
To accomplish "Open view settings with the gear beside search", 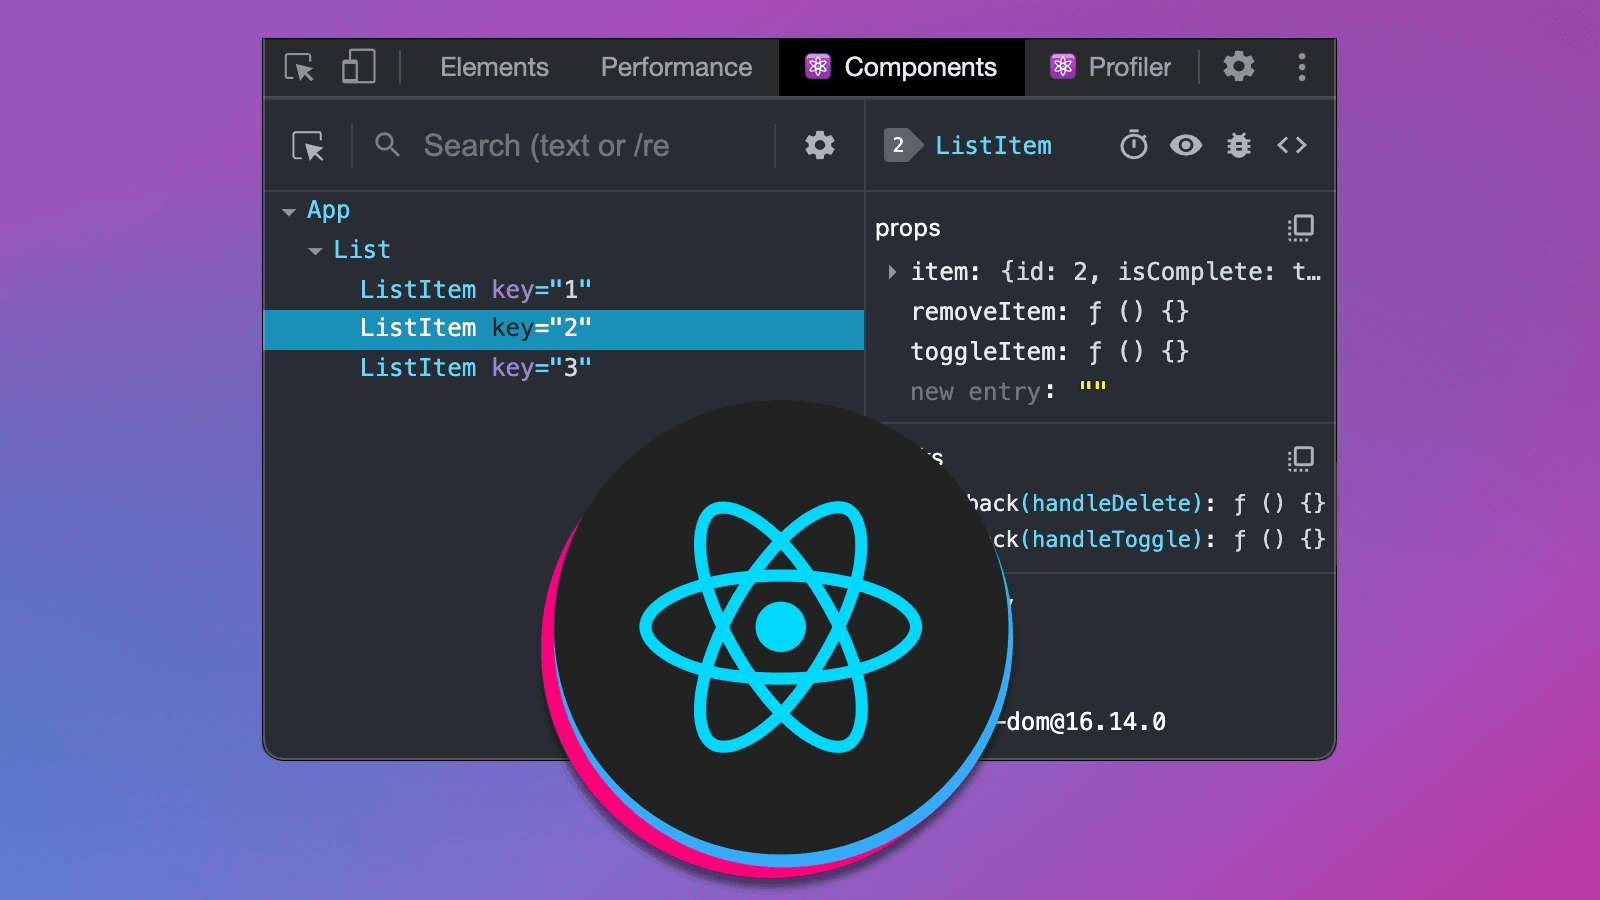I will click(x=818, y=145).
